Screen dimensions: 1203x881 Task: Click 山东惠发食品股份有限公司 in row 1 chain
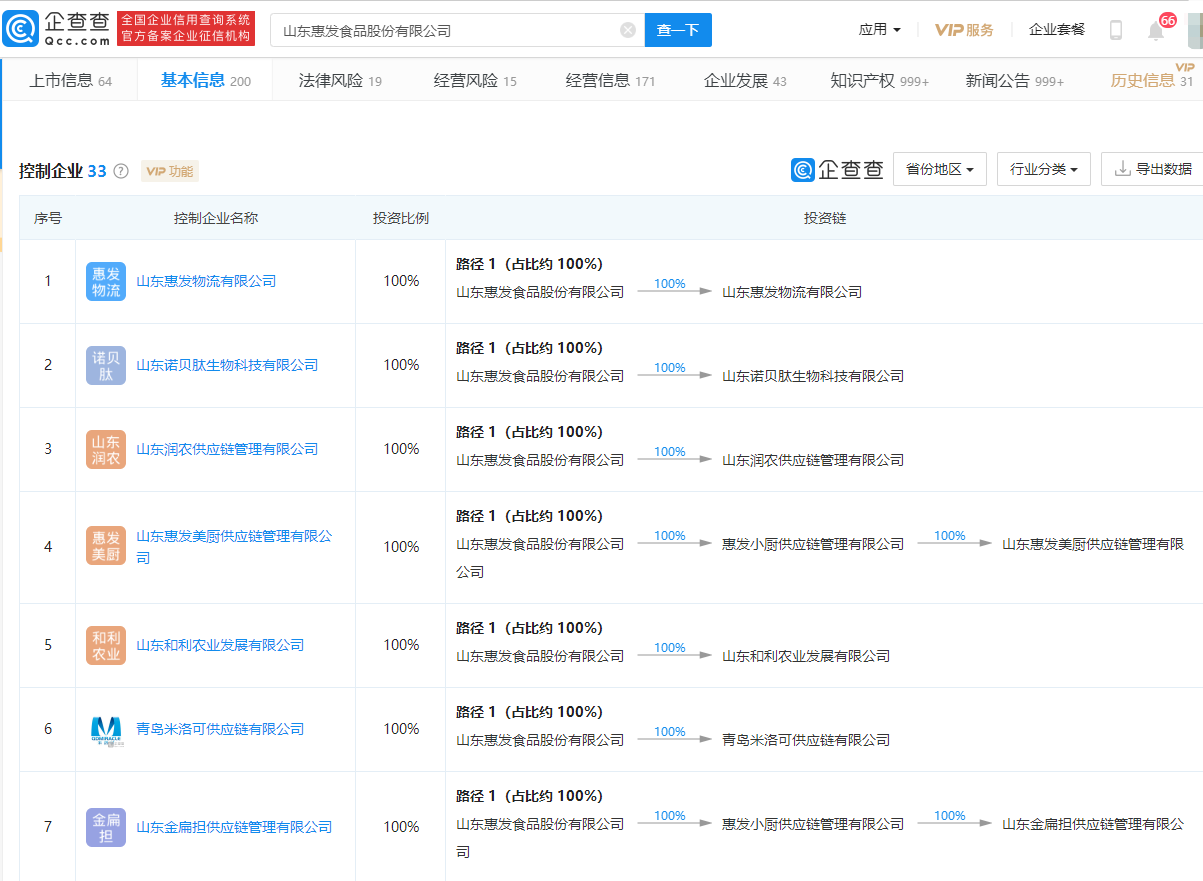click(x=540, y=292)
